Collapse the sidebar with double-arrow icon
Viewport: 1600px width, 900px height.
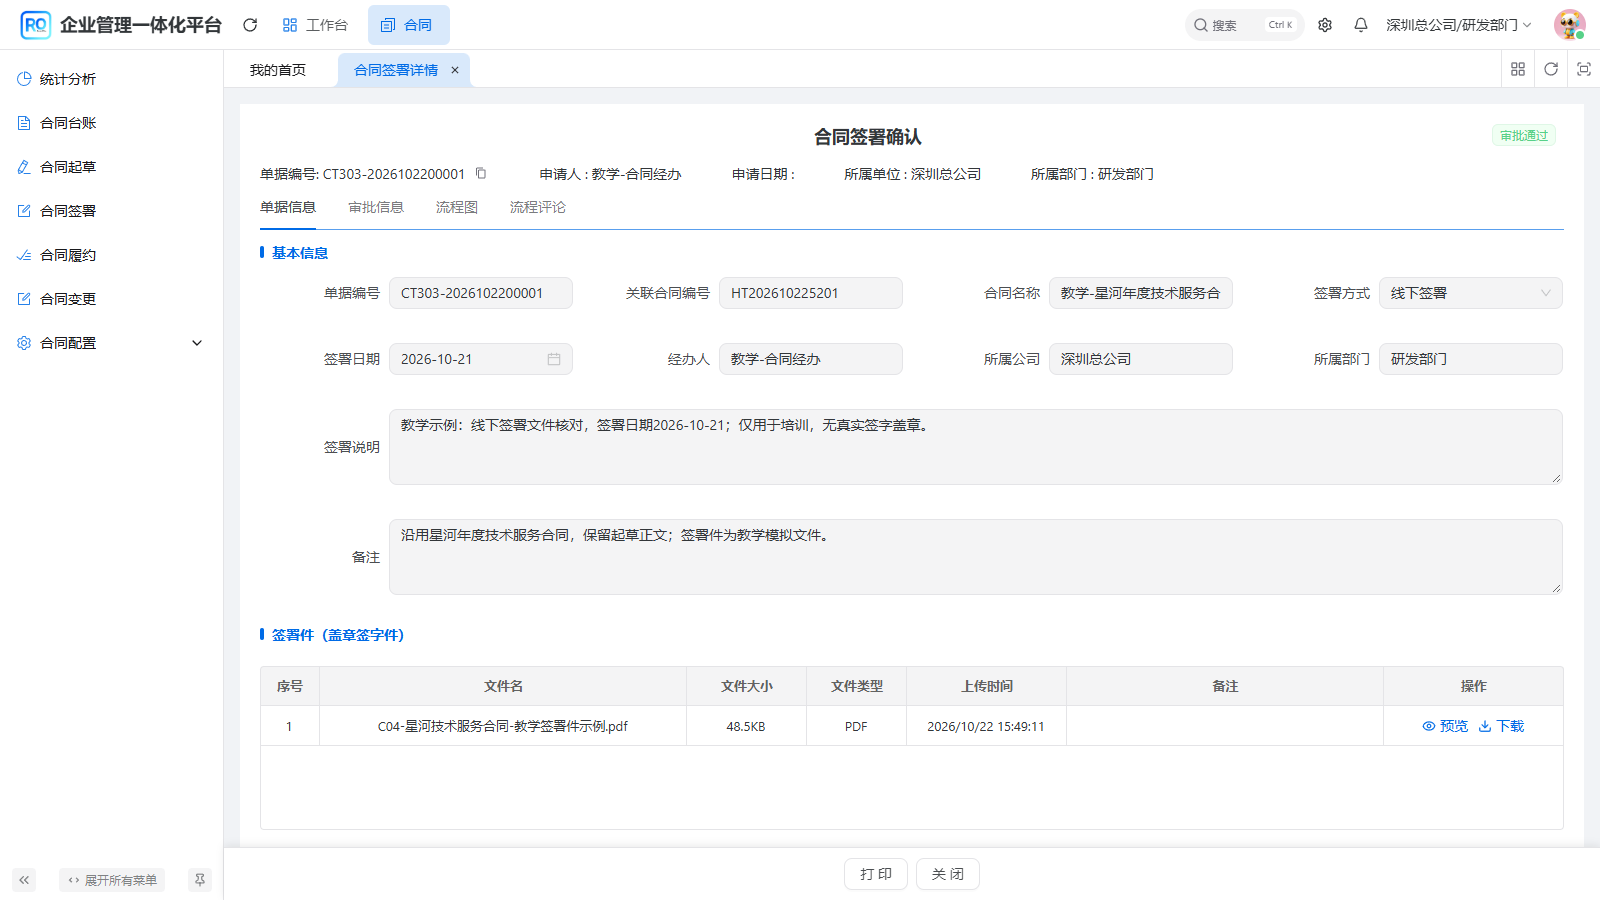[24, 880]
